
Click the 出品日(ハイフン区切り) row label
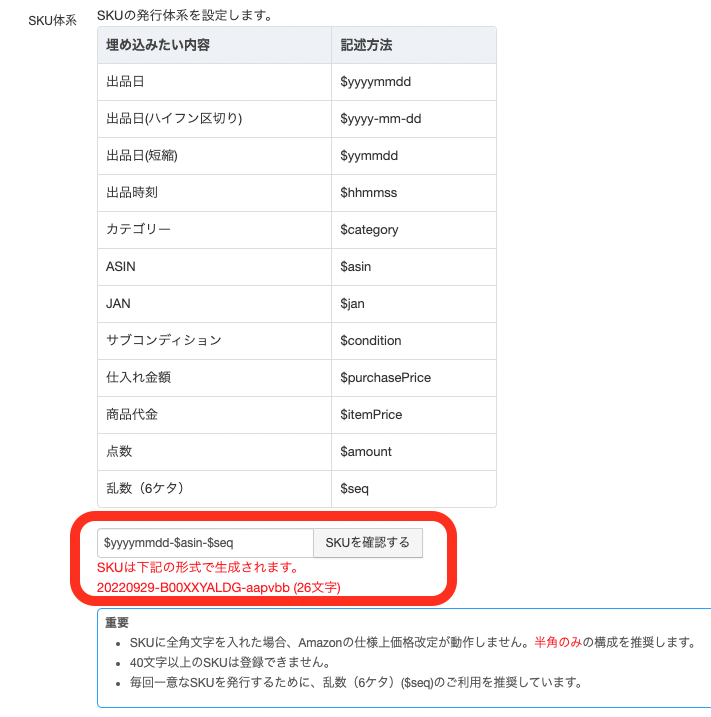[x=174, y=119]
